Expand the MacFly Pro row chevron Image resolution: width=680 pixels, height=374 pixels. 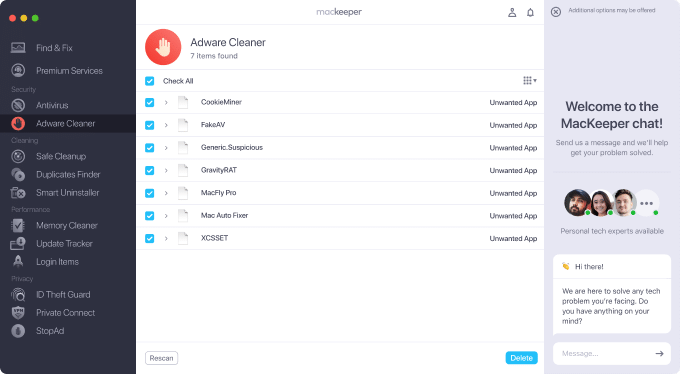click(x=166, y=193)
